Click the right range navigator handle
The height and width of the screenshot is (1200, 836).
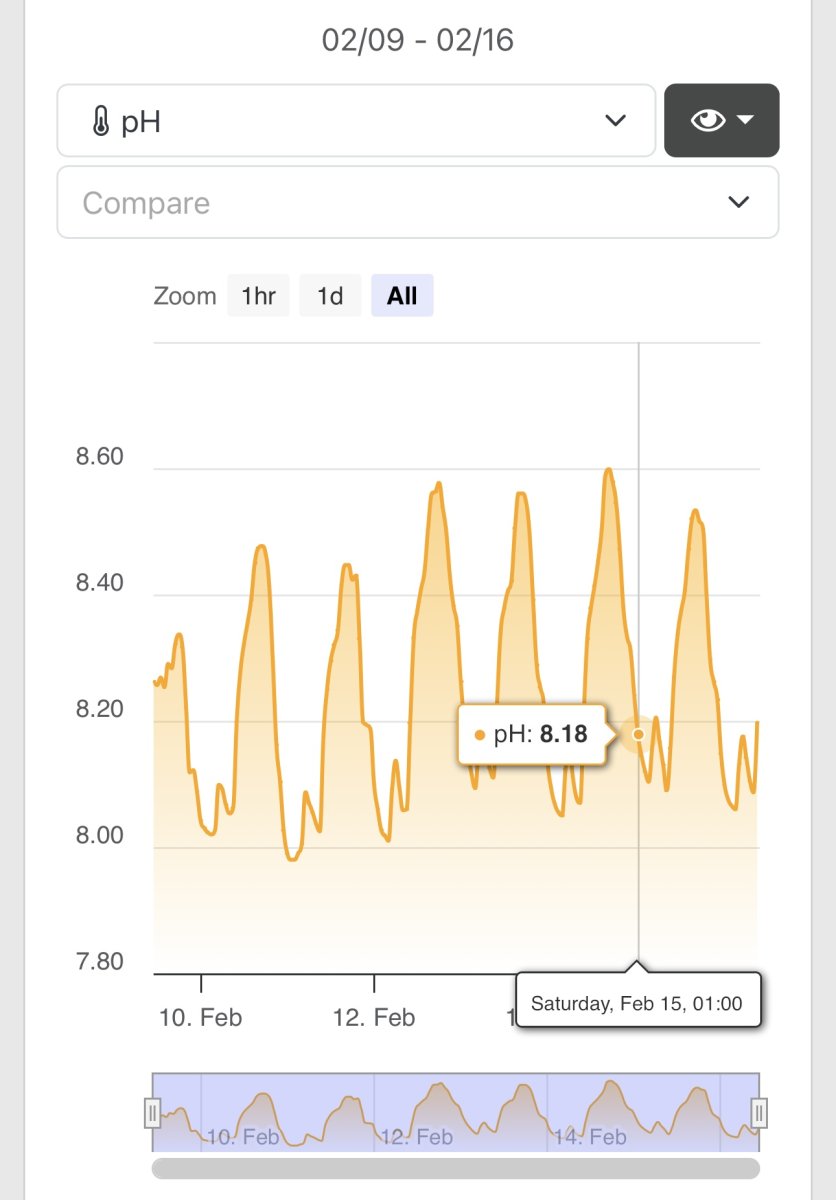[759, 1112]
